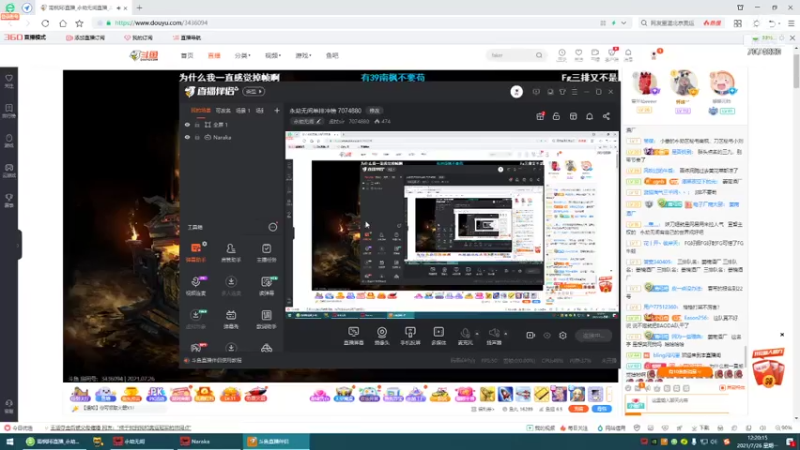Click the chat message input field

click(x=689, y=404)
